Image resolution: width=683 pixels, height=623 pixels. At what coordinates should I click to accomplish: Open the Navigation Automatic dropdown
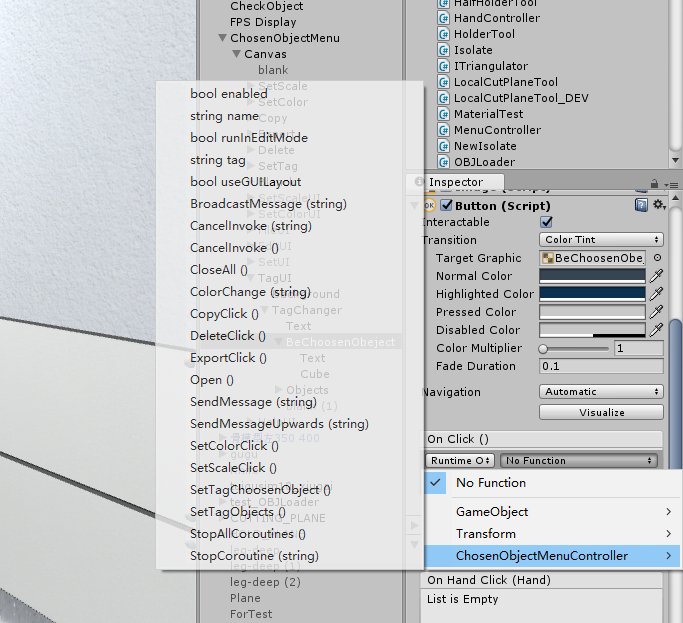pos(601,392)
